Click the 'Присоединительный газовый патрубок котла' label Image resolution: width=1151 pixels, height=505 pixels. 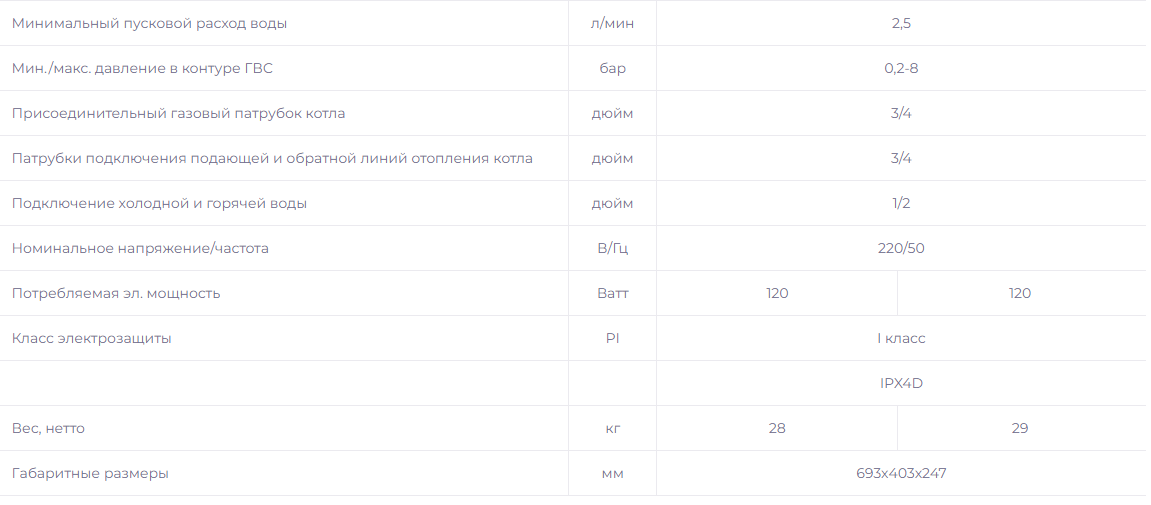pos(178,114)
